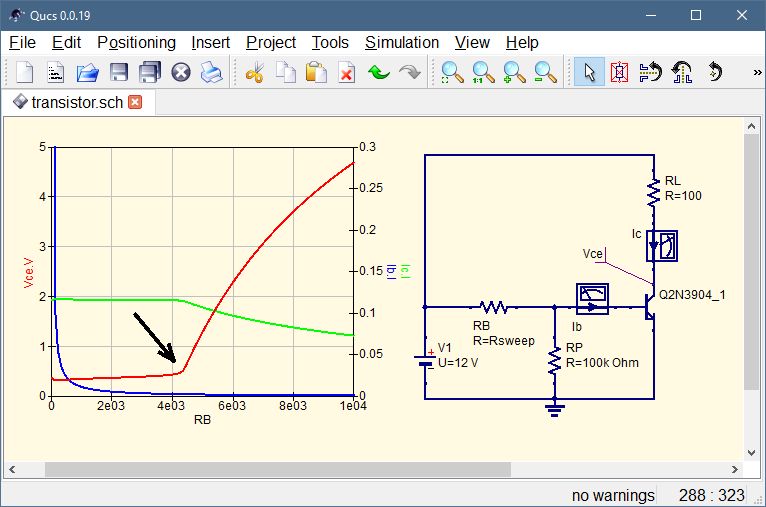Delete selected elements
This screenshot has width=766, height=507.
[x=346, y=73]
